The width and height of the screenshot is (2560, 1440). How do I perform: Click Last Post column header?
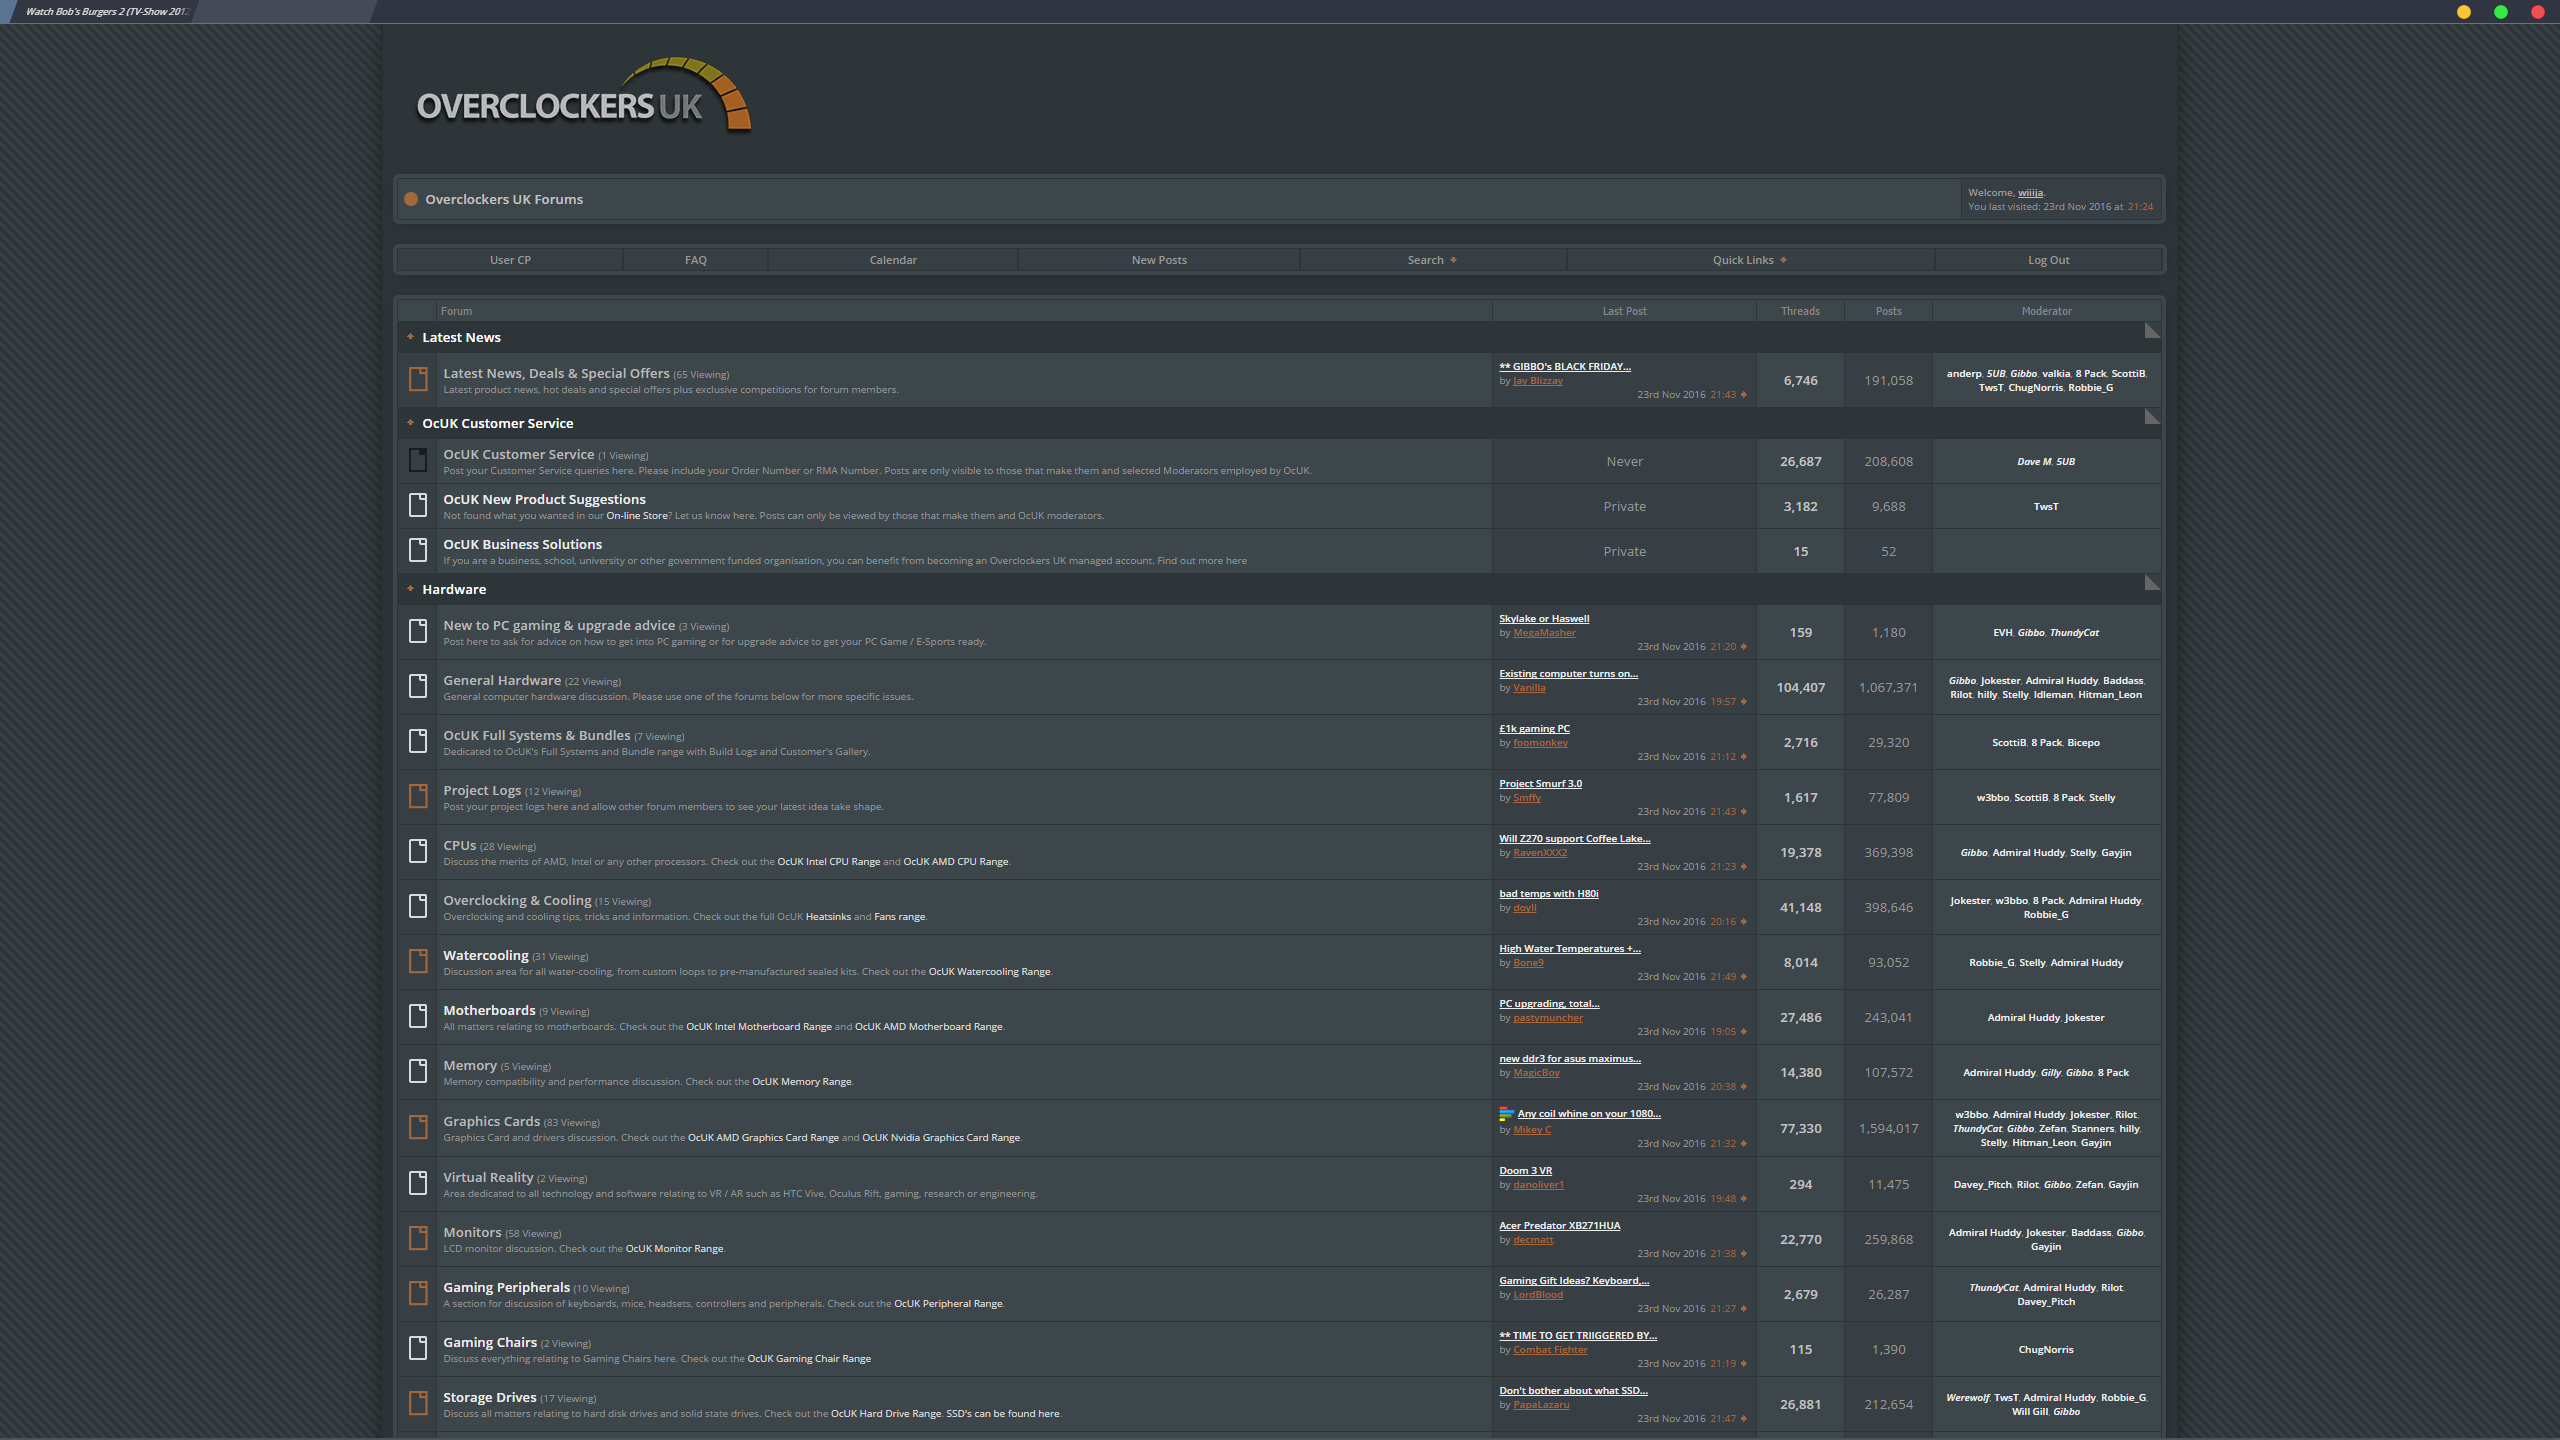(1624, 311)
